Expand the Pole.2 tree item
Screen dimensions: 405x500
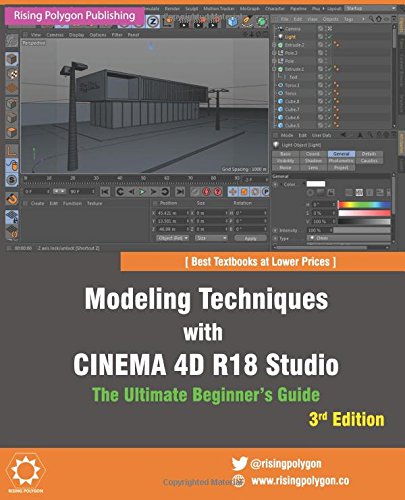tap(274, 53)
